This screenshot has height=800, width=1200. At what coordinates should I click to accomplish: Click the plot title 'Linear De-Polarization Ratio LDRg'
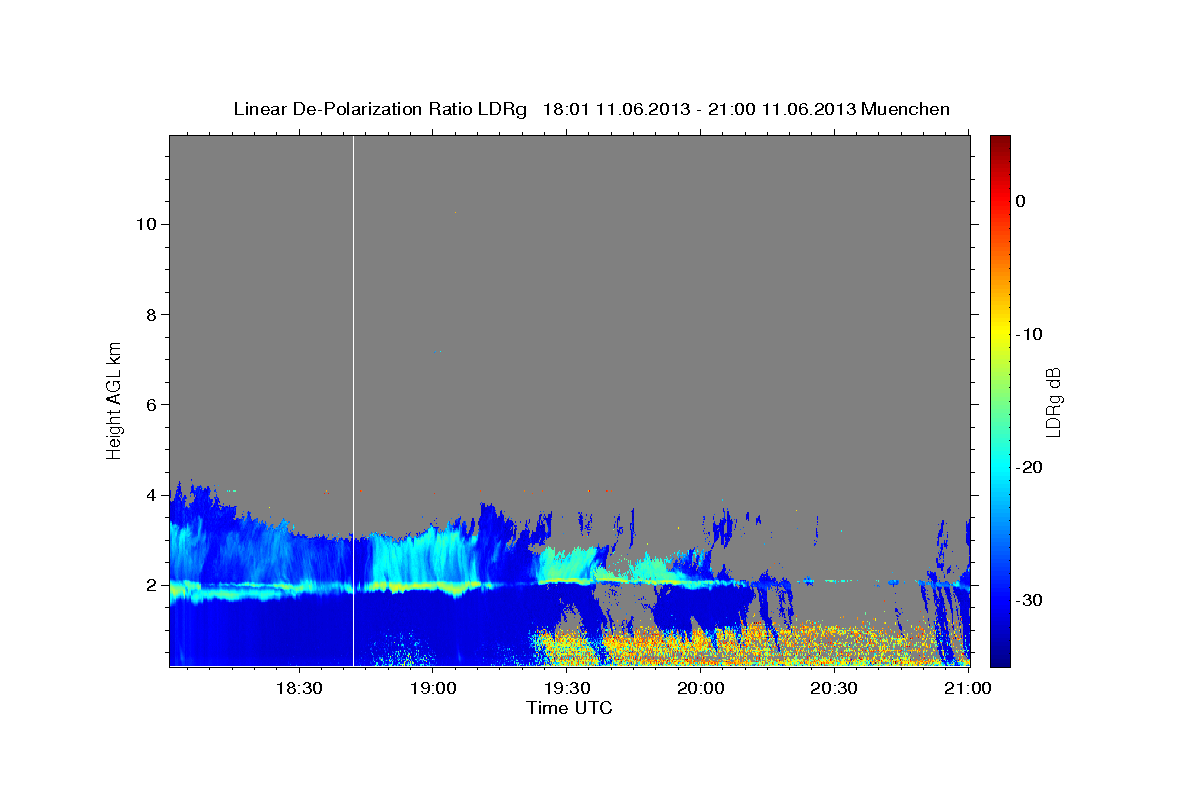[379, 109]
